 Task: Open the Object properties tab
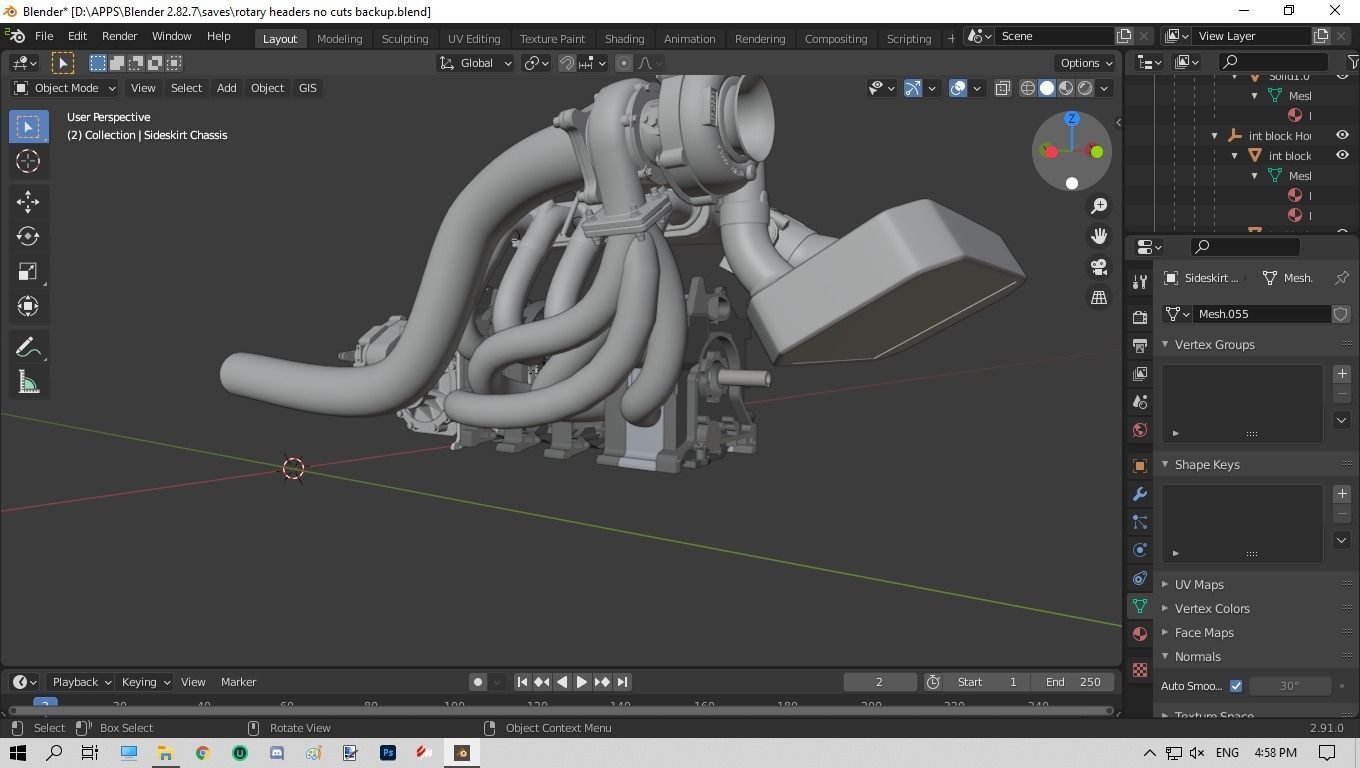pyautogui.click(x=1140, y=466)
